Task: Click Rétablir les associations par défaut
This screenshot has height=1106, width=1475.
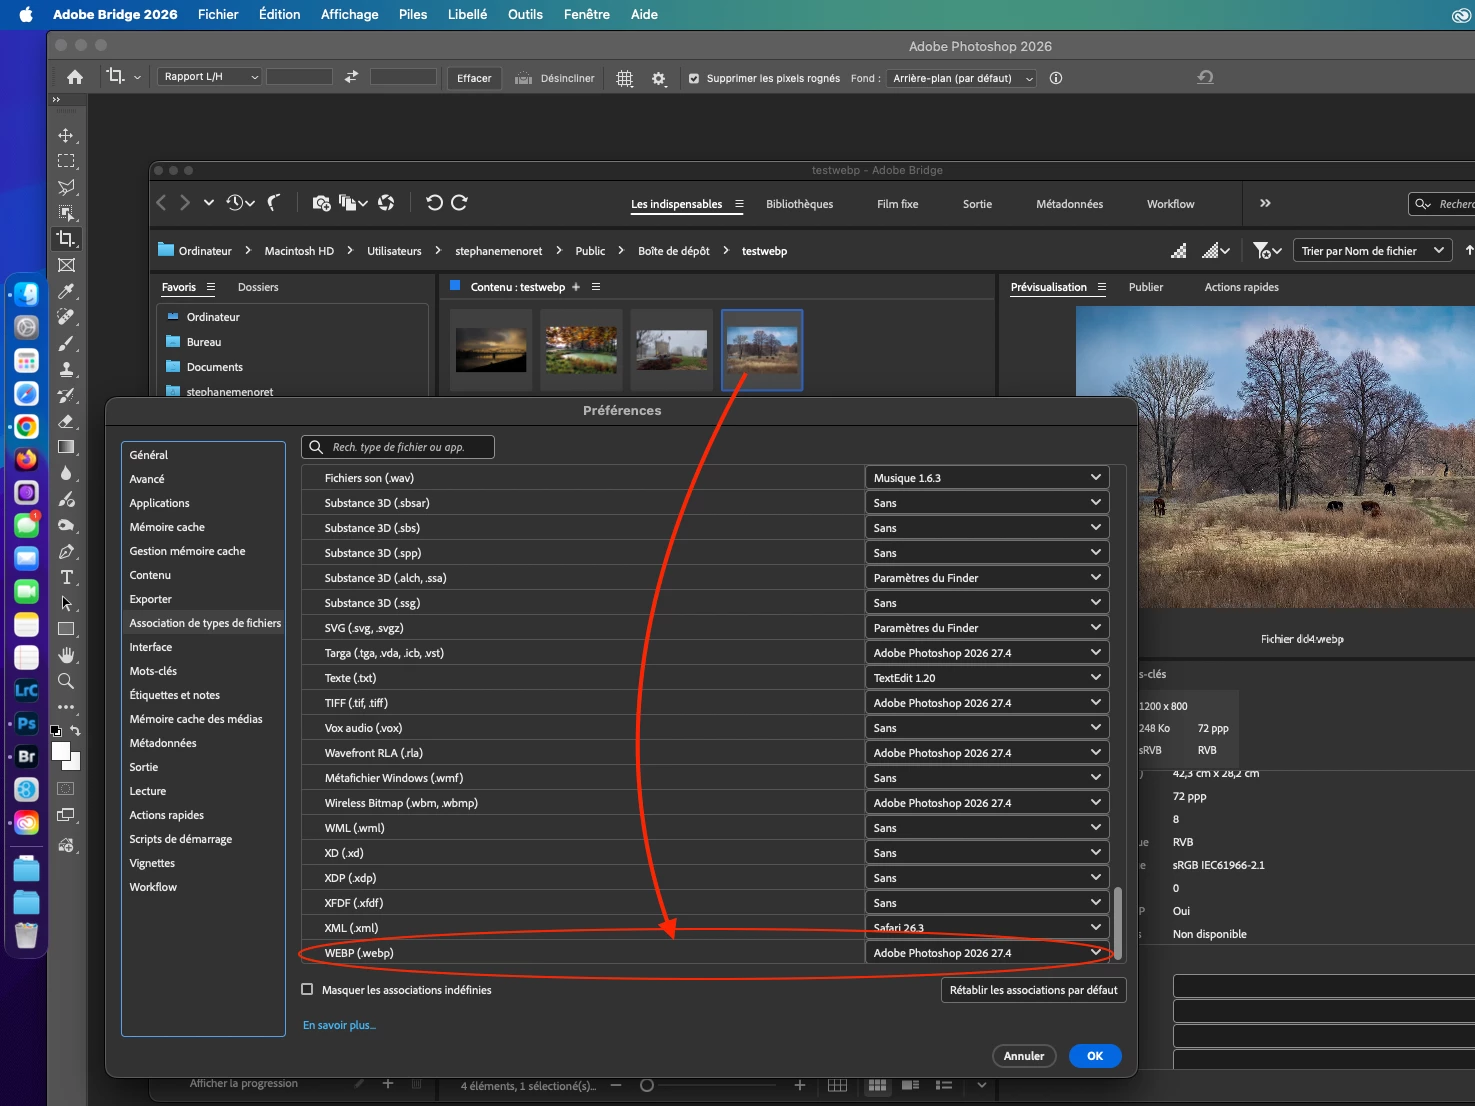Action: (1034, 990)
